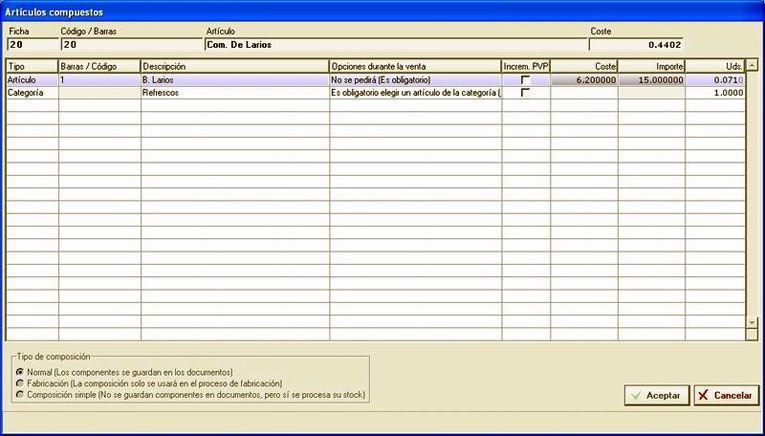Choose Composición simple radio option
The image size is (765, 436).
click(x=20, y=395)
